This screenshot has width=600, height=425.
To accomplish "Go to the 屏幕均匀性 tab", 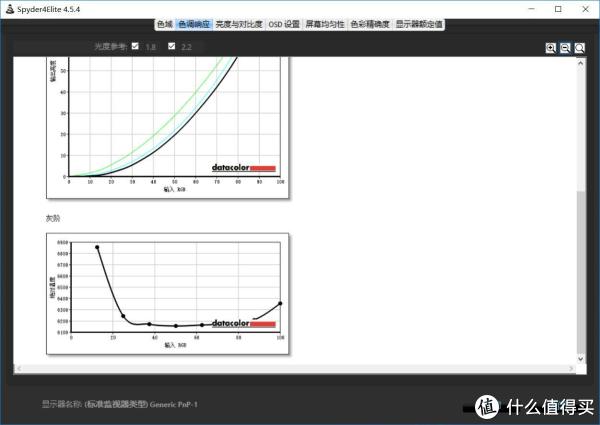I will tap(325, 24).
